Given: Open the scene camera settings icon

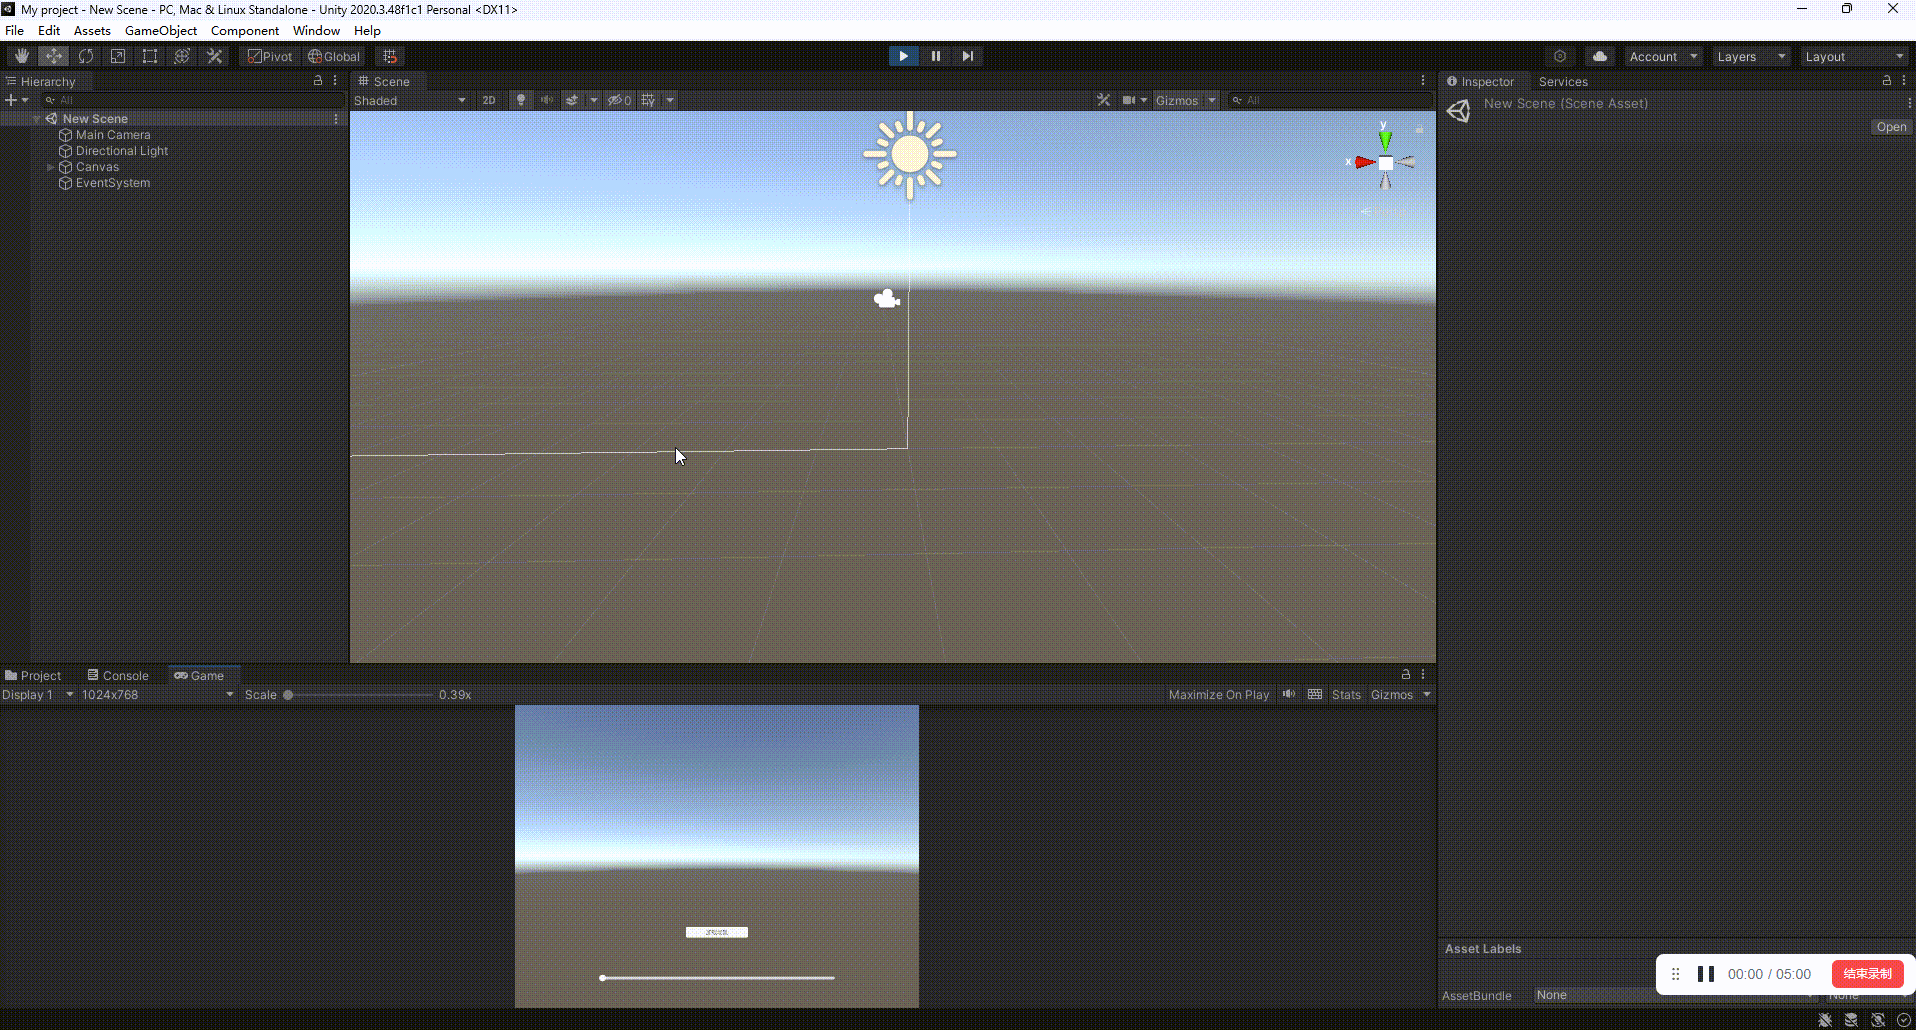Looking at the screenshot, I should [x=1131, y=100].
